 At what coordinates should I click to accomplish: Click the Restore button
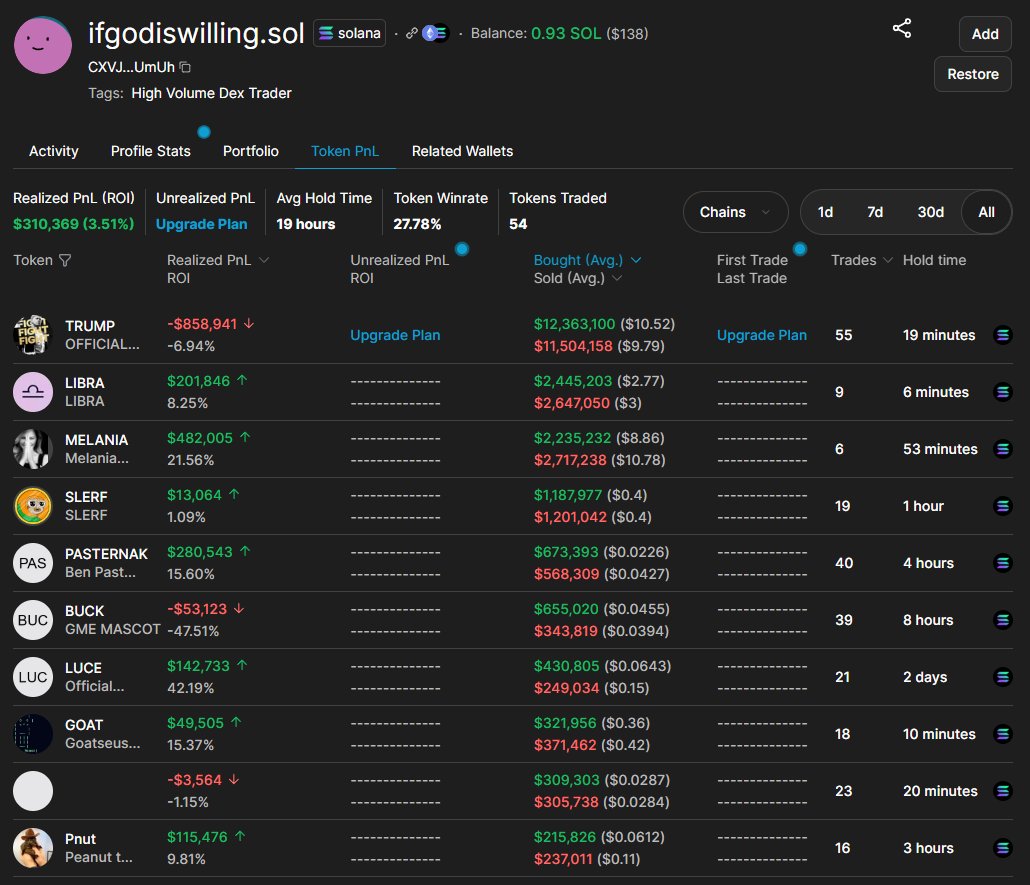pos(973,74)
